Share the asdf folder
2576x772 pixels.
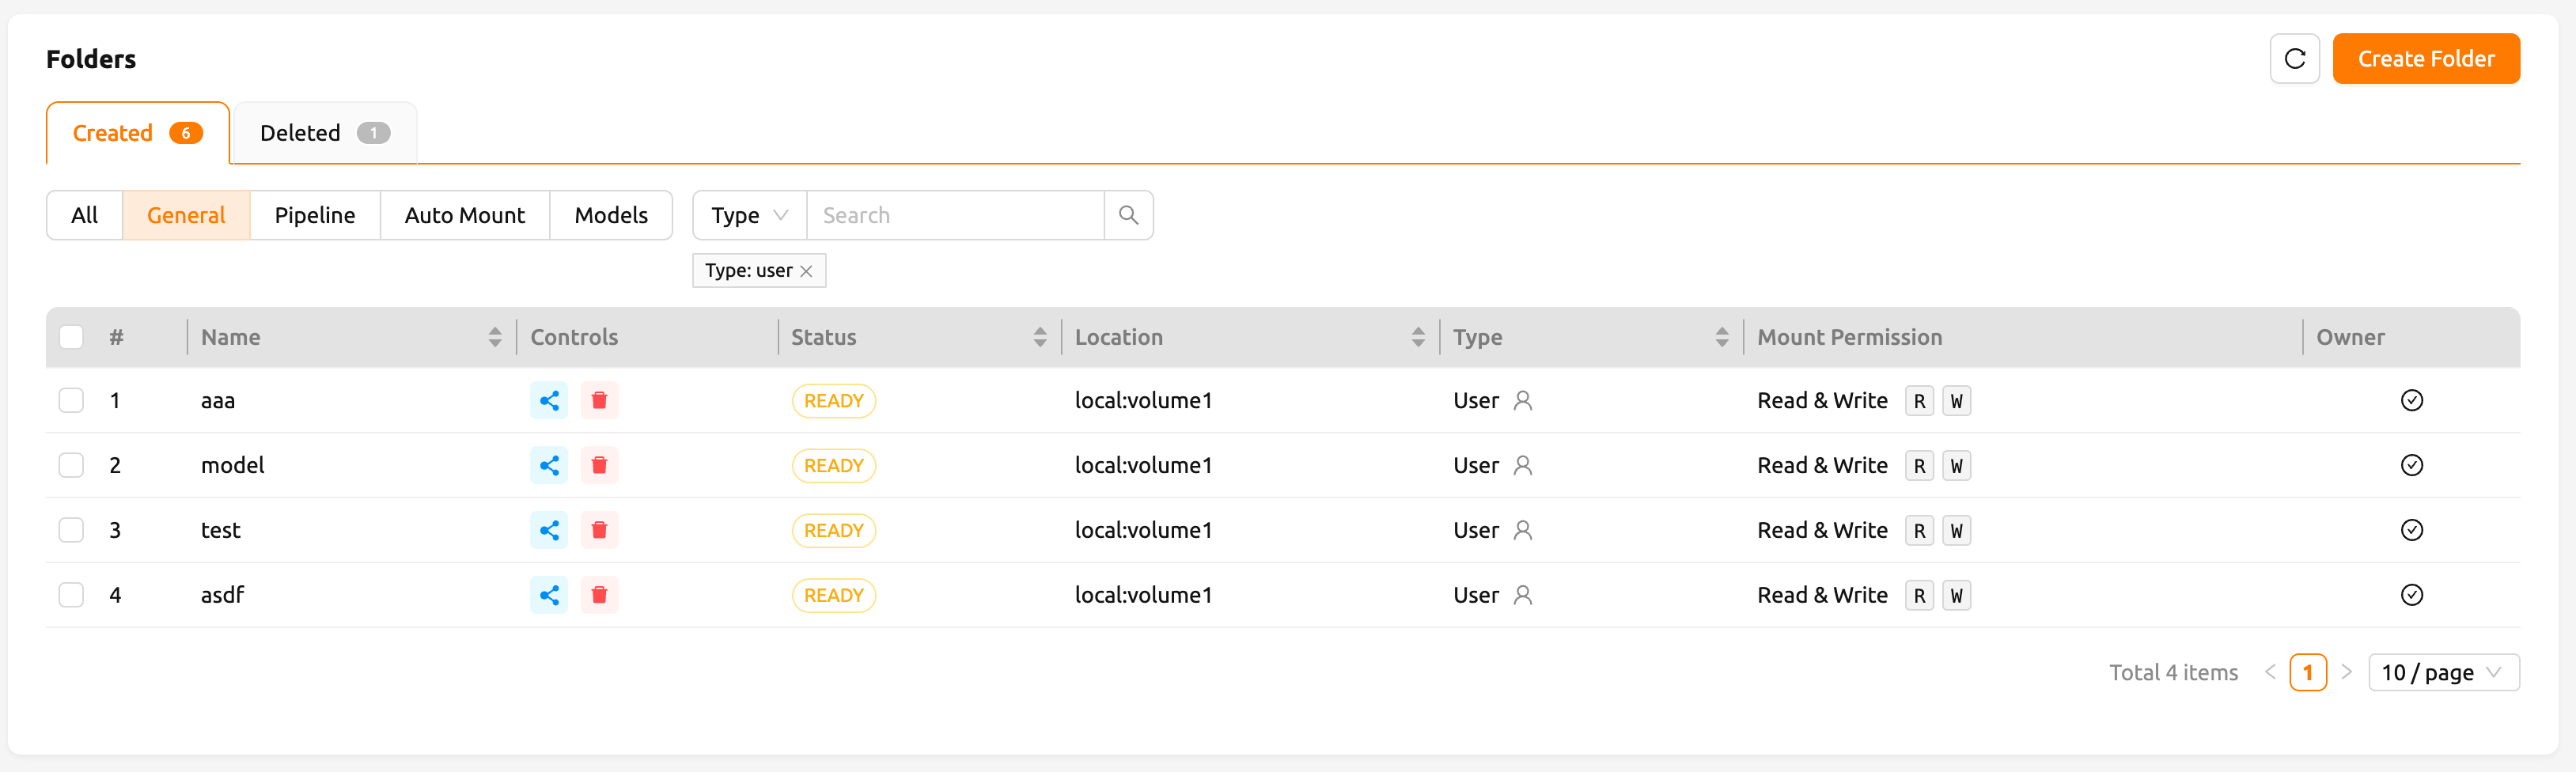549,596
